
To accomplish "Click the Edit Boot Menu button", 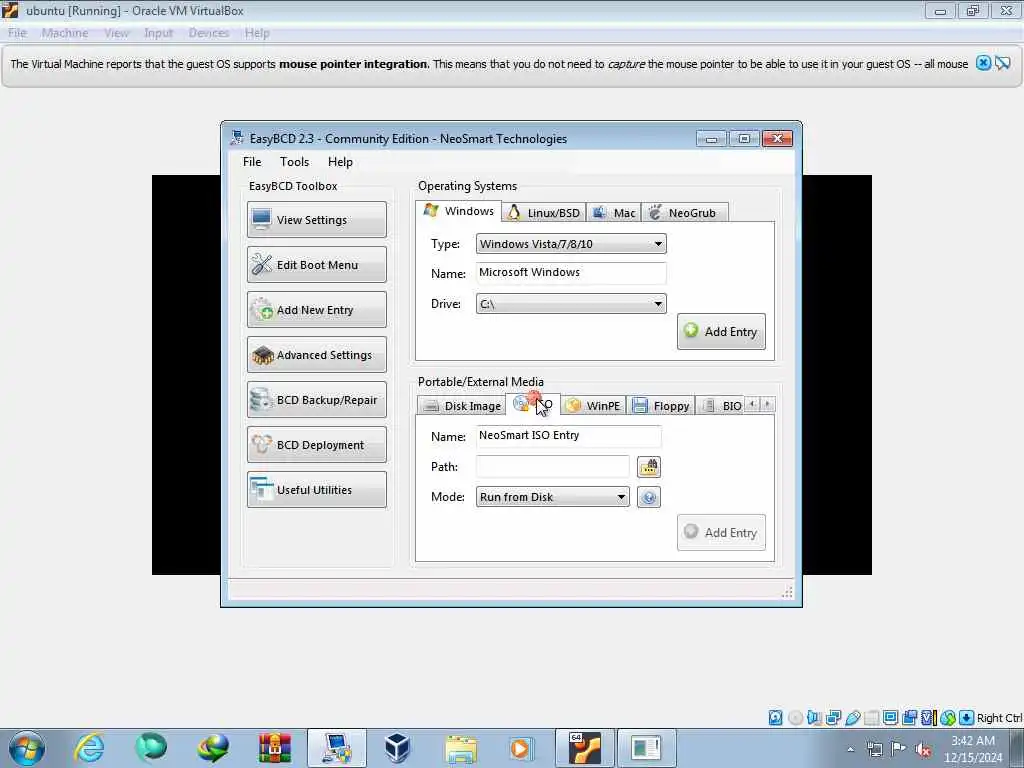I will click(317, 264).
